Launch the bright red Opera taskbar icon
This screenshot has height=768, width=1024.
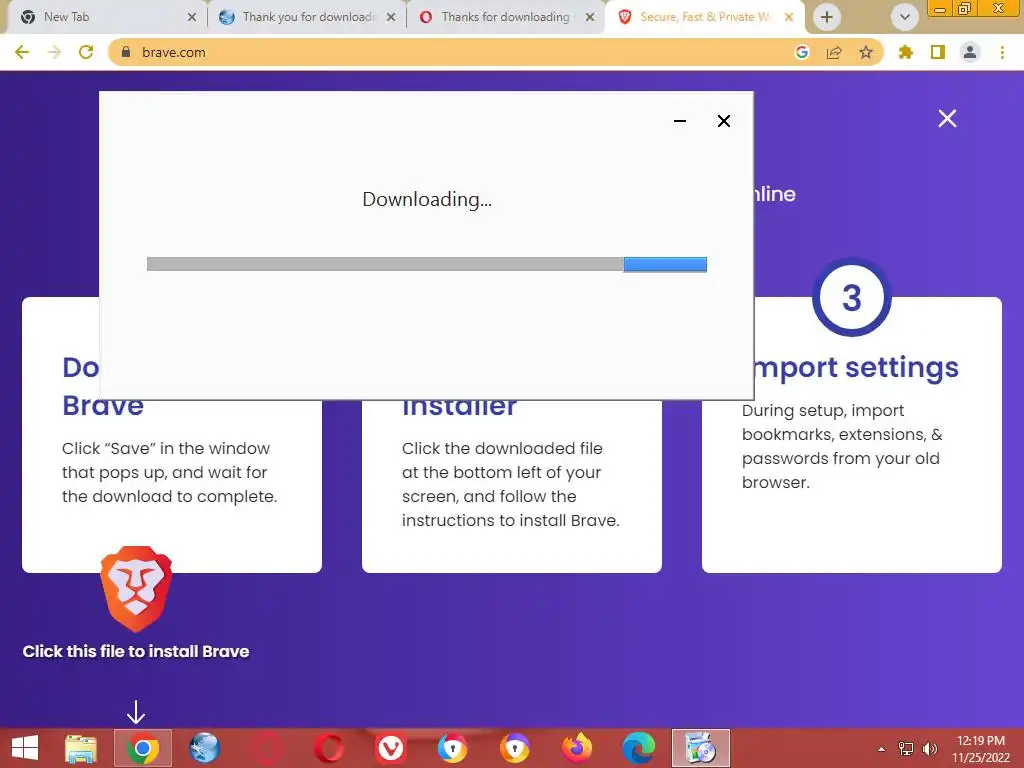(328, 748)
